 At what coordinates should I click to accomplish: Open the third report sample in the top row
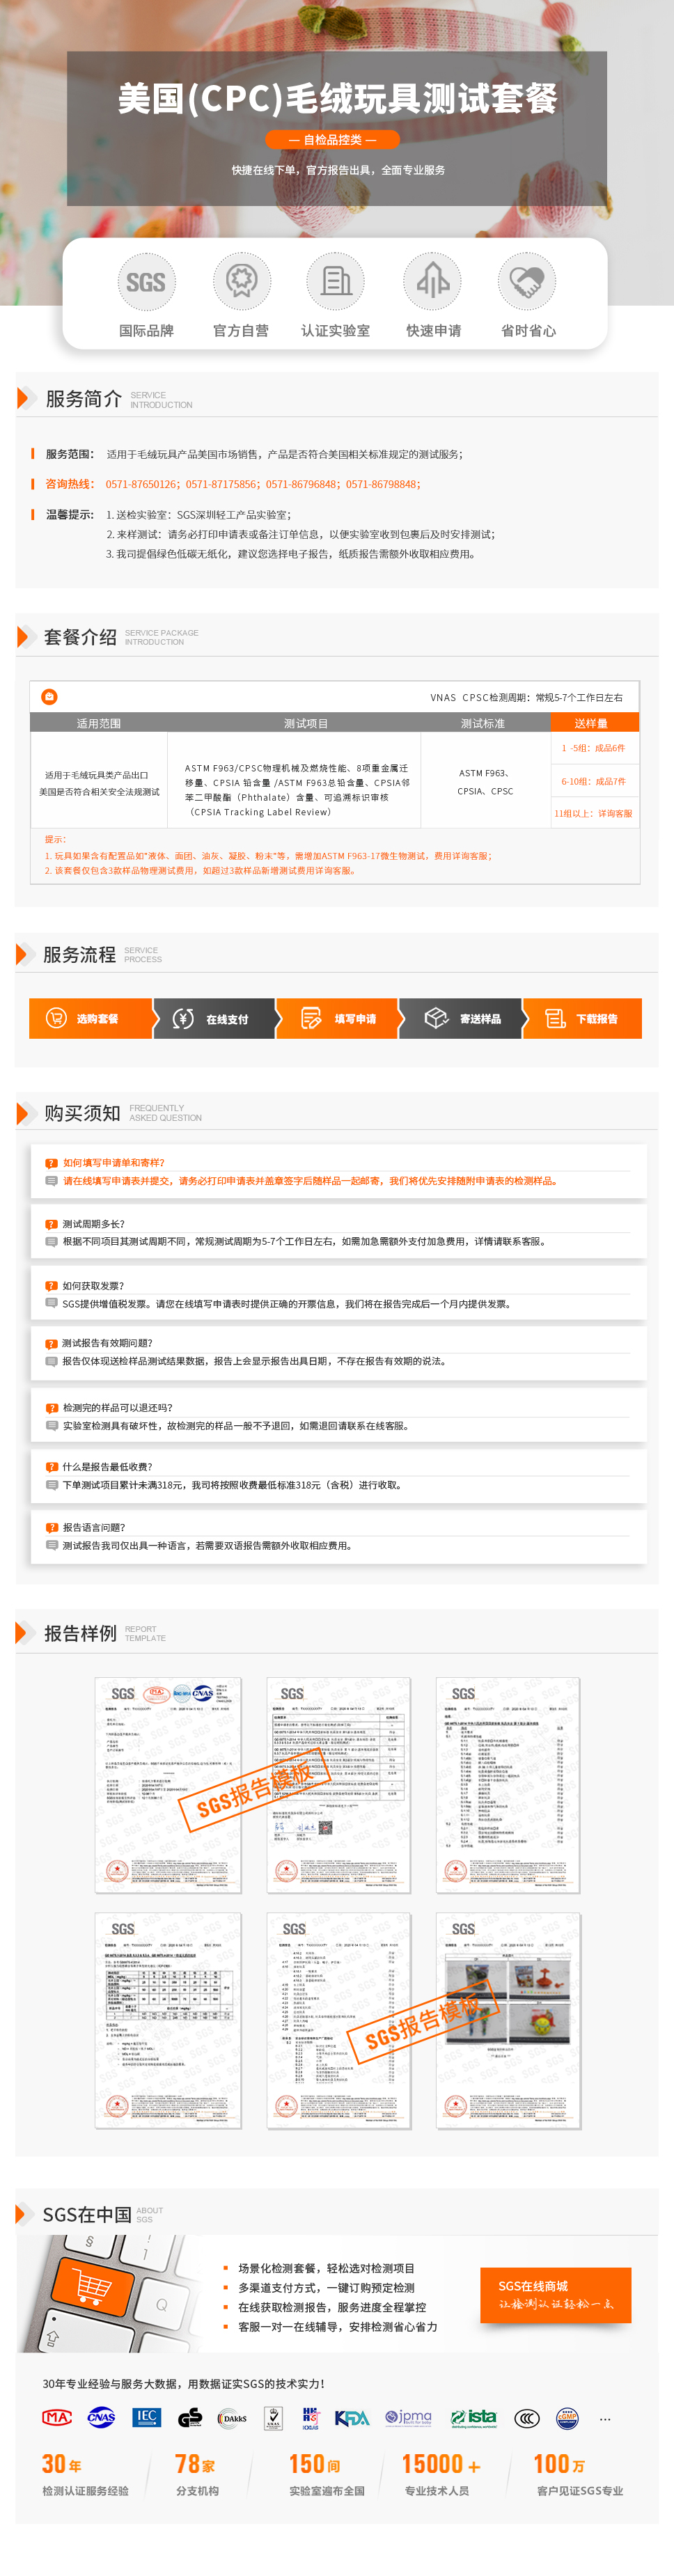[508, 1785]
